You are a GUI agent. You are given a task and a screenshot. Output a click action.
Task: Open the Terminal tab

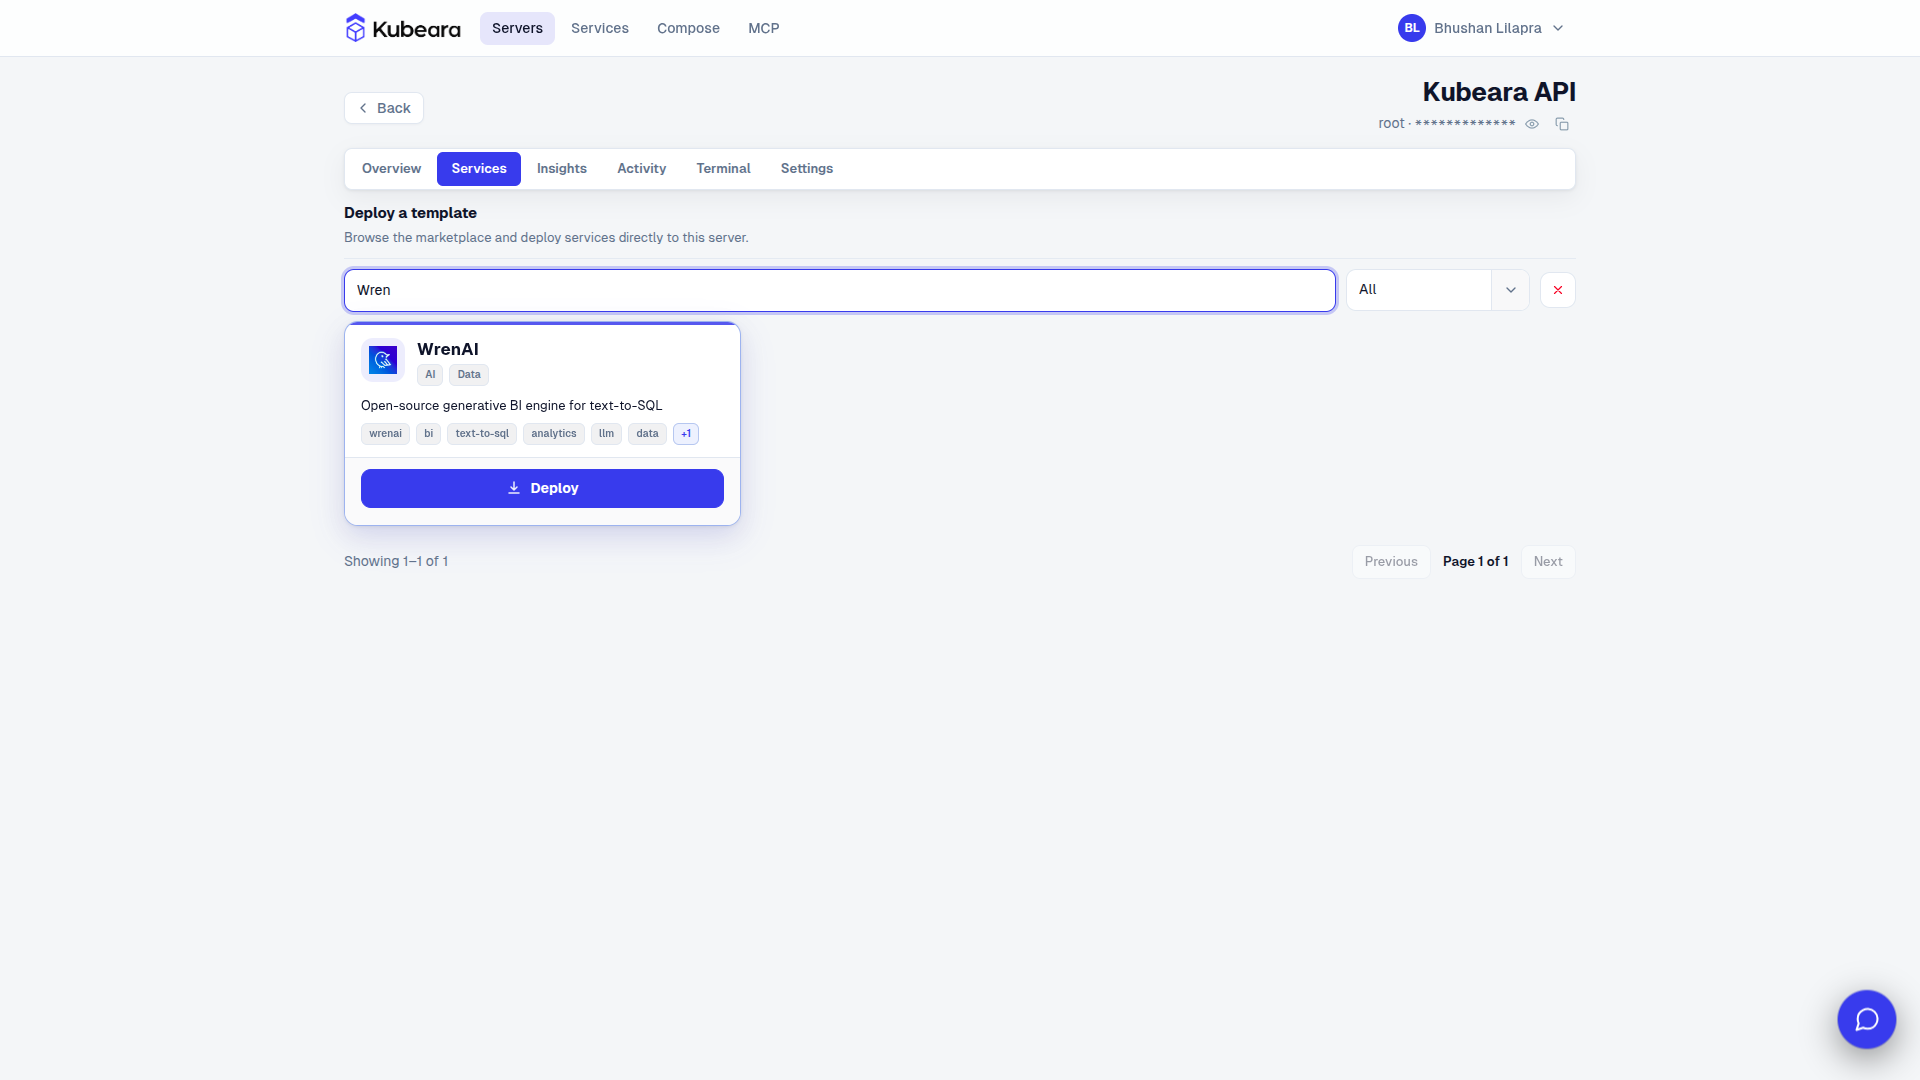pos(723,169)
